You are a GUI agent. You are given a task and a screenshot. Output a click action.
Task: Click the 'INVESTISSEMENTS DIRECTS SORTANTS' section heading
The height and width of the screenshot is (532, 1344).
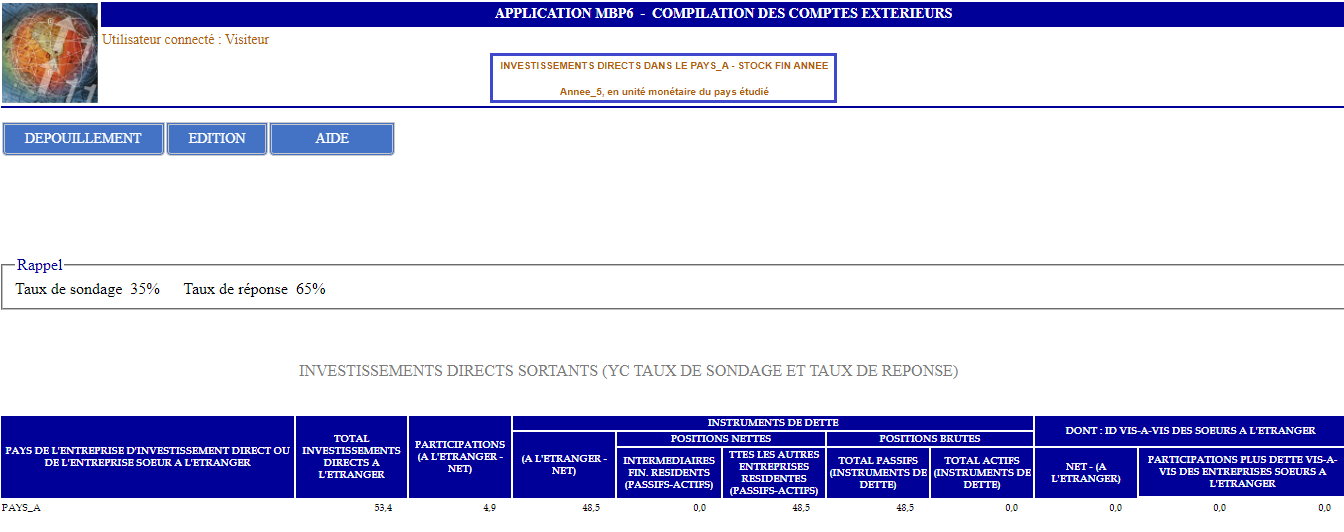[x=628, y=371]
